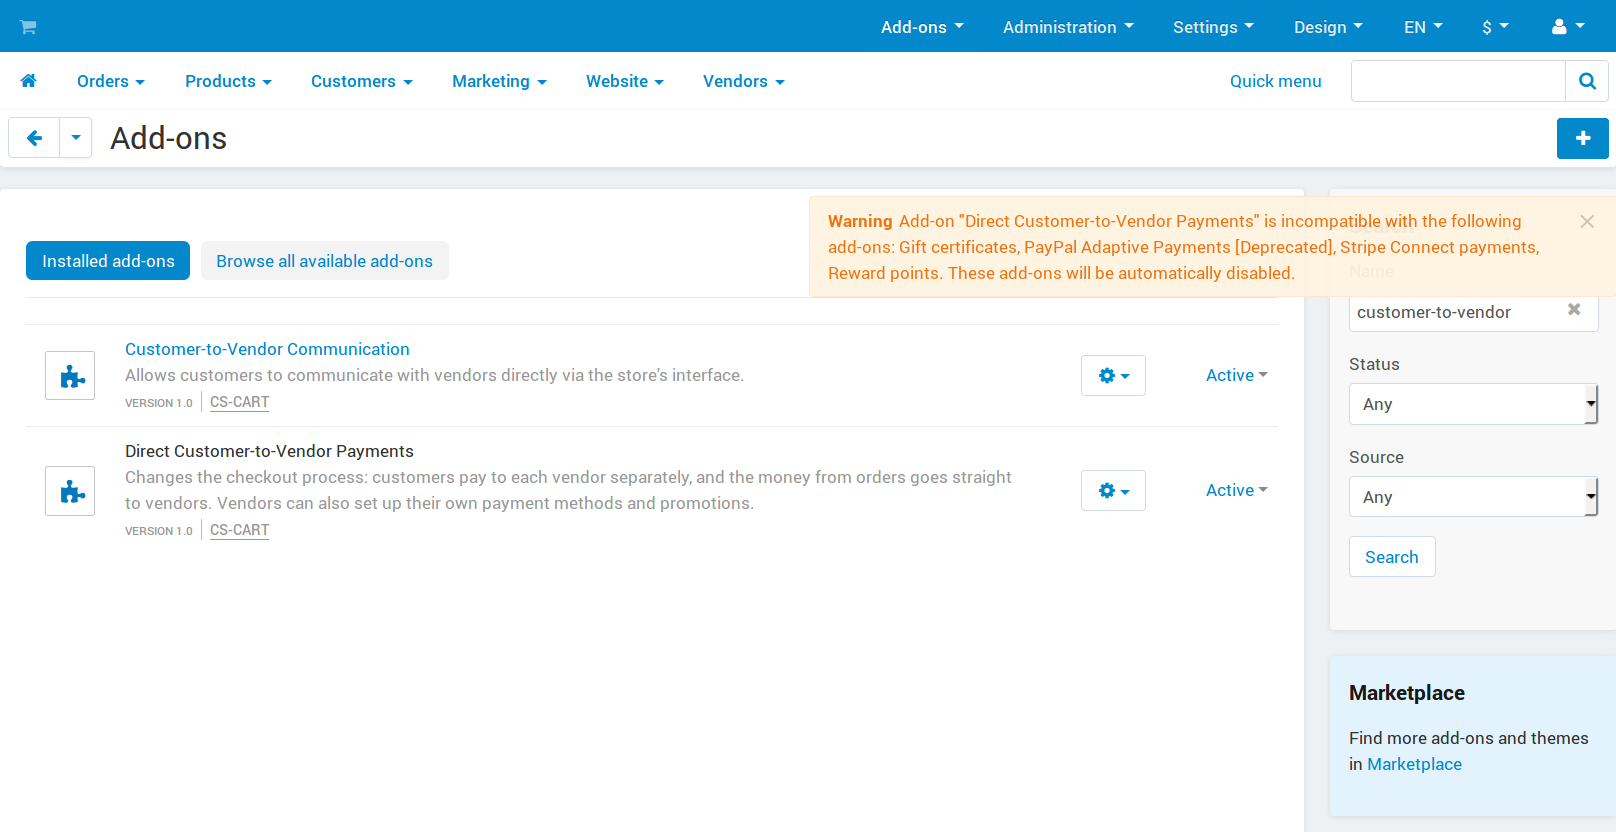This screenshot has width=1616, height=832.
Task: Open the EN language selector
Action: [1423, 27]
